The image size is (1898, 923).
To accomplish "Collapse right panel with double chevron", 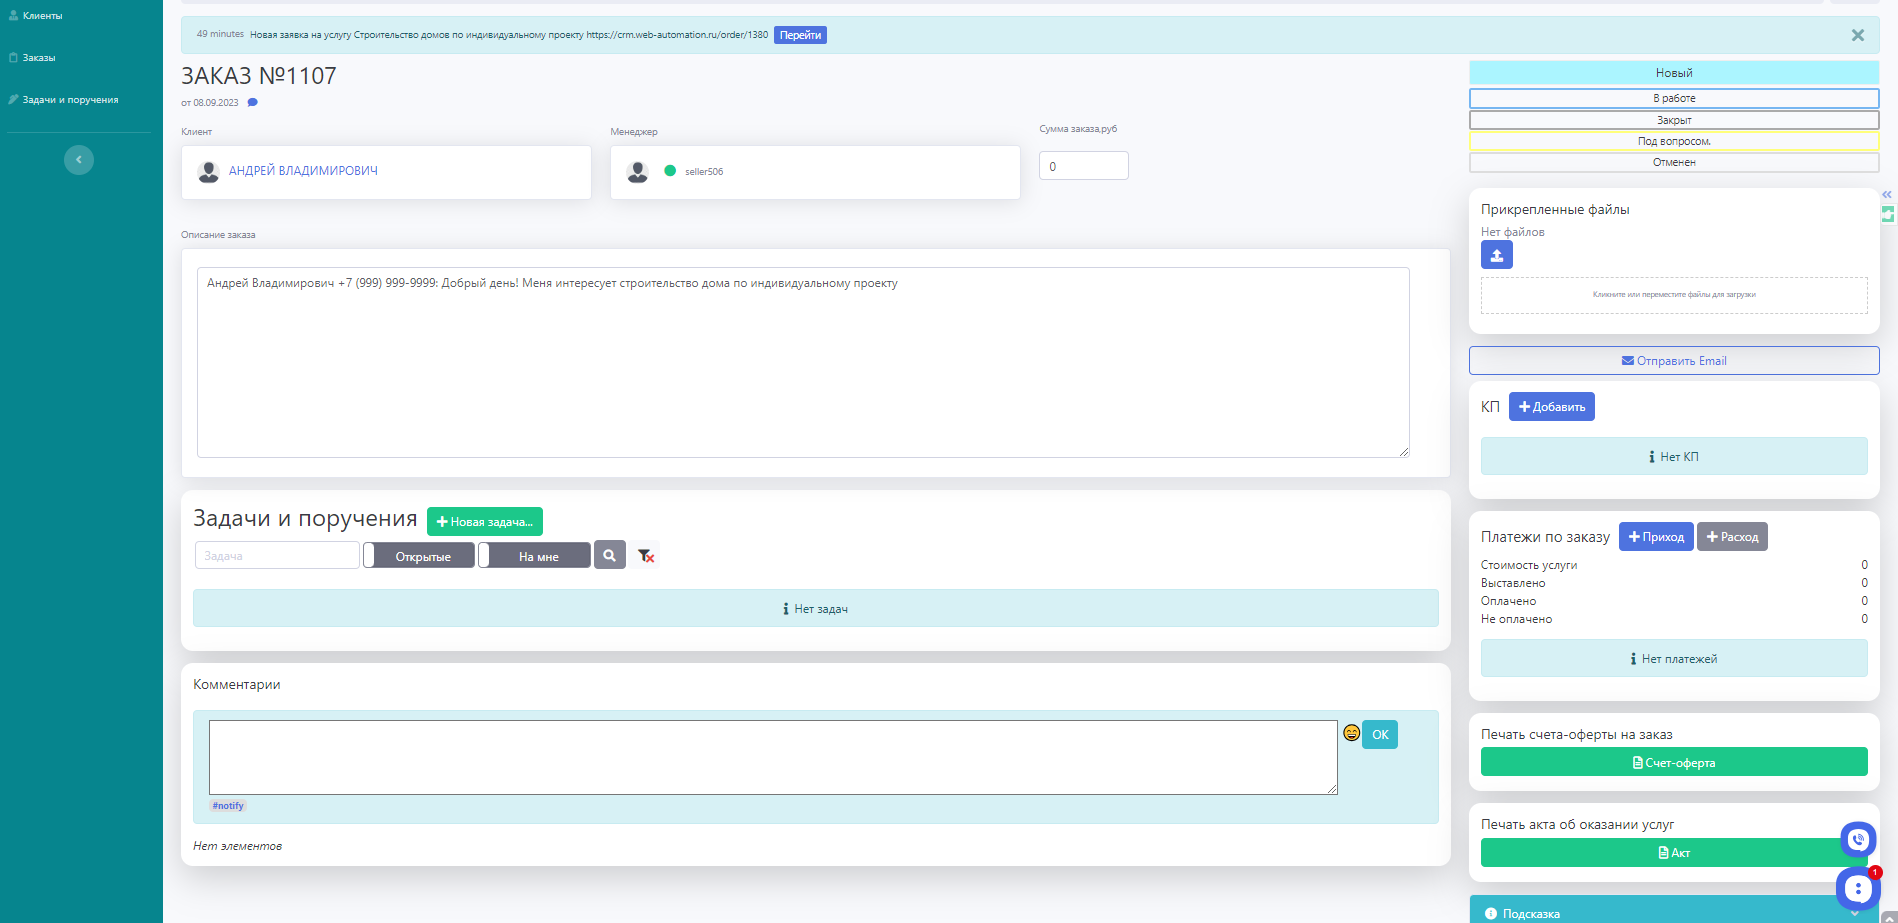I will tap(1886, 195).
